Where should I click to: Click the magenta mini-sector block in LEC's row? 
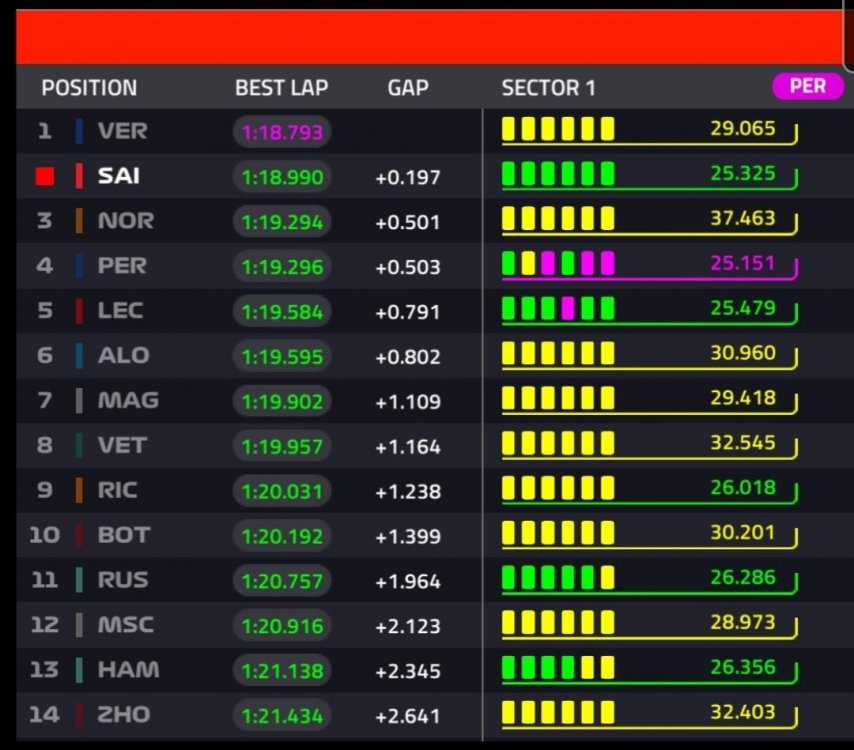pos(568,308)
